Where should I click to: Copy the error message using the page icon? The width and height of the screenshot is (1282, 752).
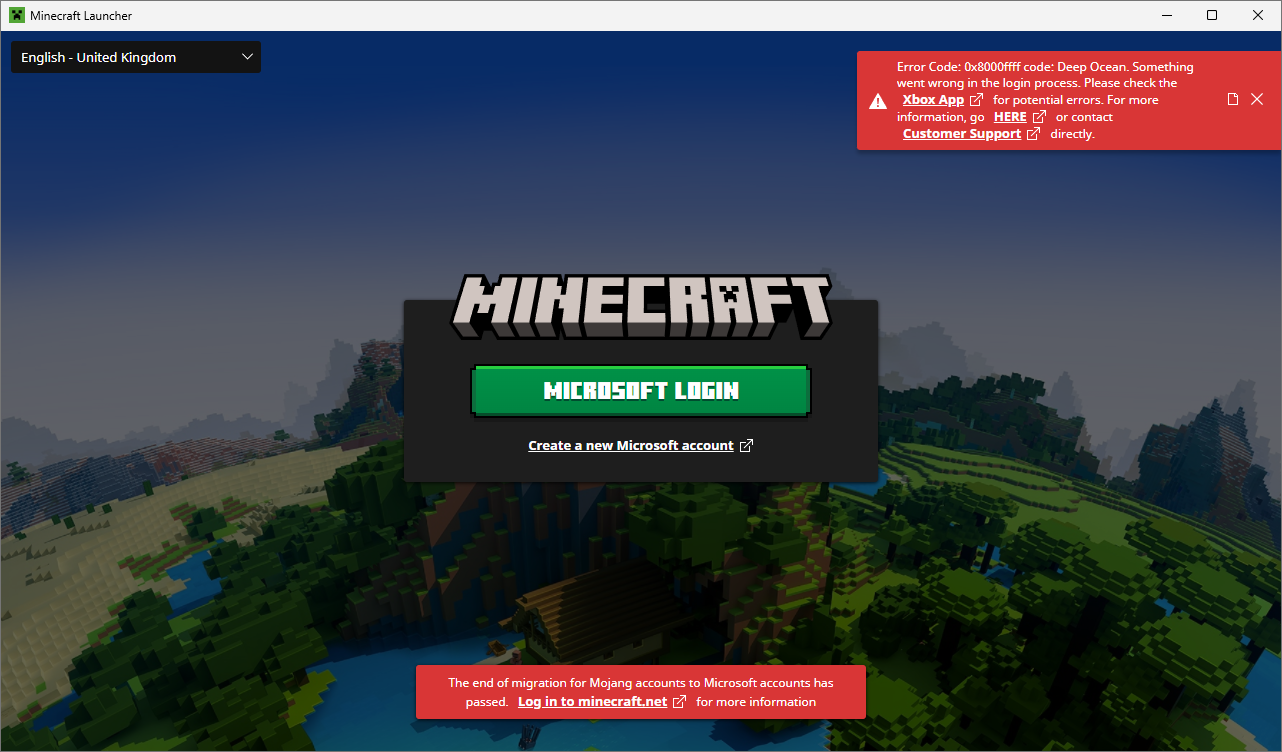1233,99
